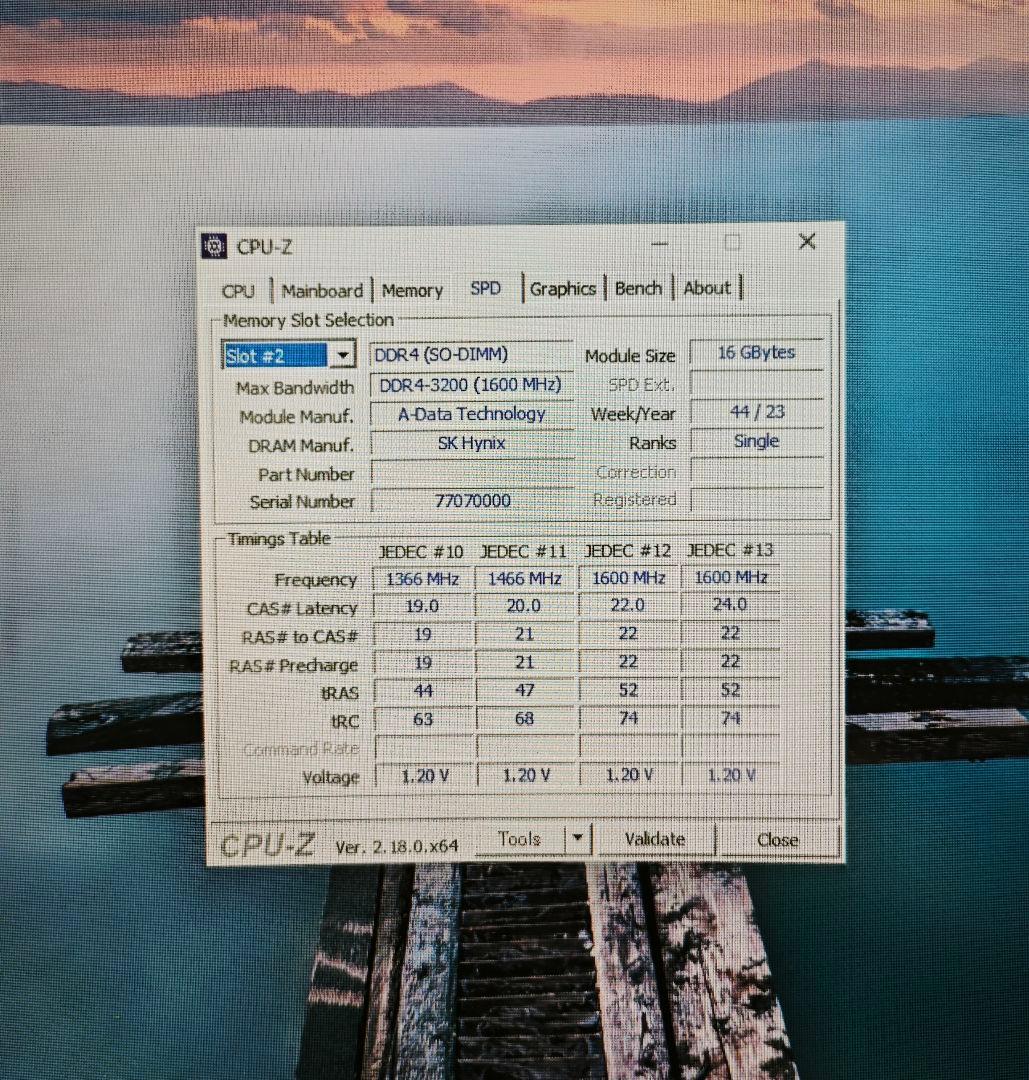Click the 20.0 CAS latency cell

point(524,605)
